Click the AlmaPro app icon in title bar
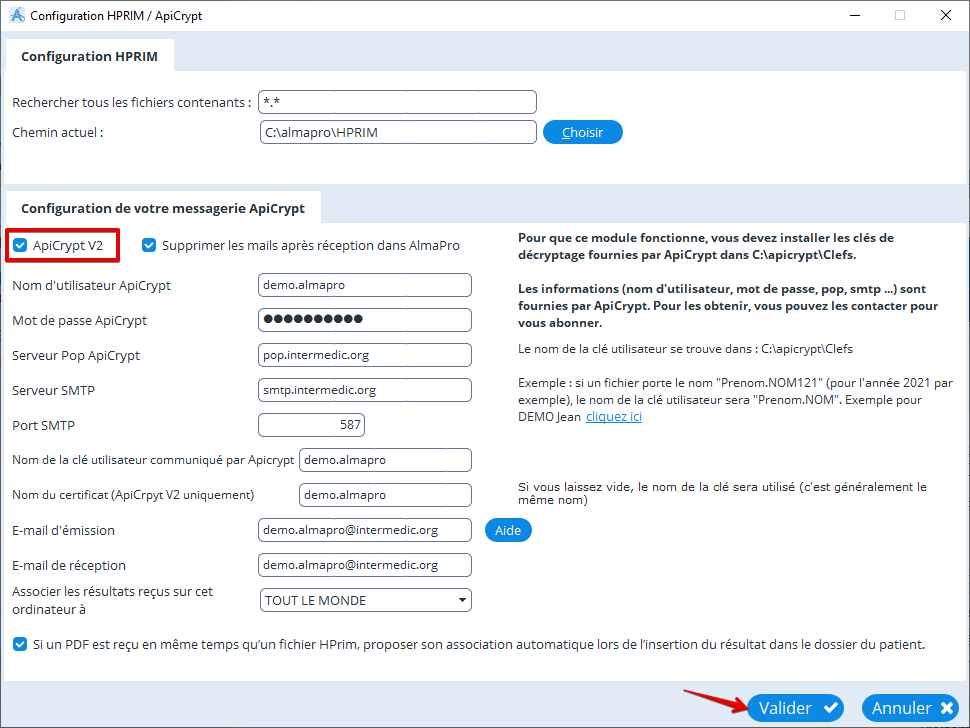The height and width of the screenshot is (728, 970). [16, 16]
